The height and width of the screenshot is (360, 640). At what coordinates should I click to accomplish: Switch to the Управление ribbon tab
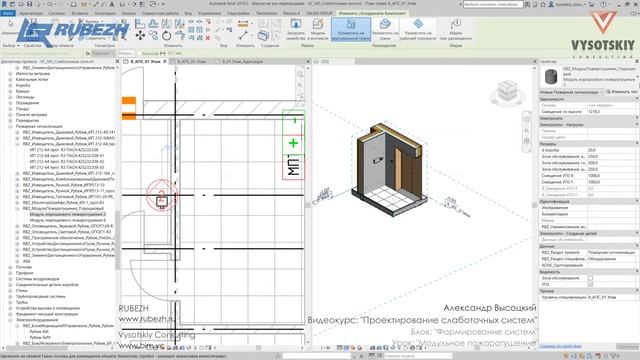pos(209,13)
